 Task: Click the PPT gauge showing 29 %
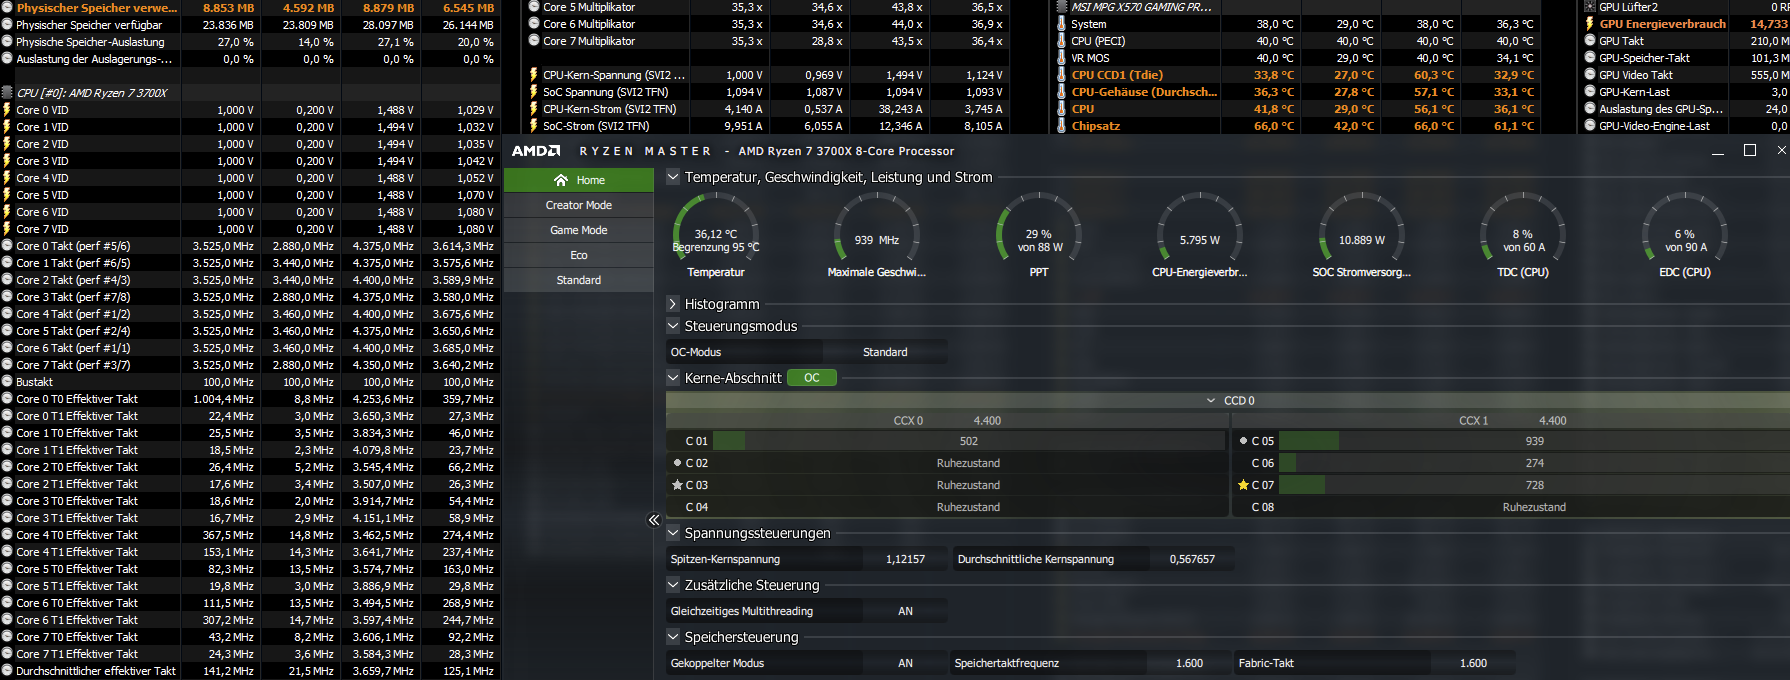tap(1039, 234)
